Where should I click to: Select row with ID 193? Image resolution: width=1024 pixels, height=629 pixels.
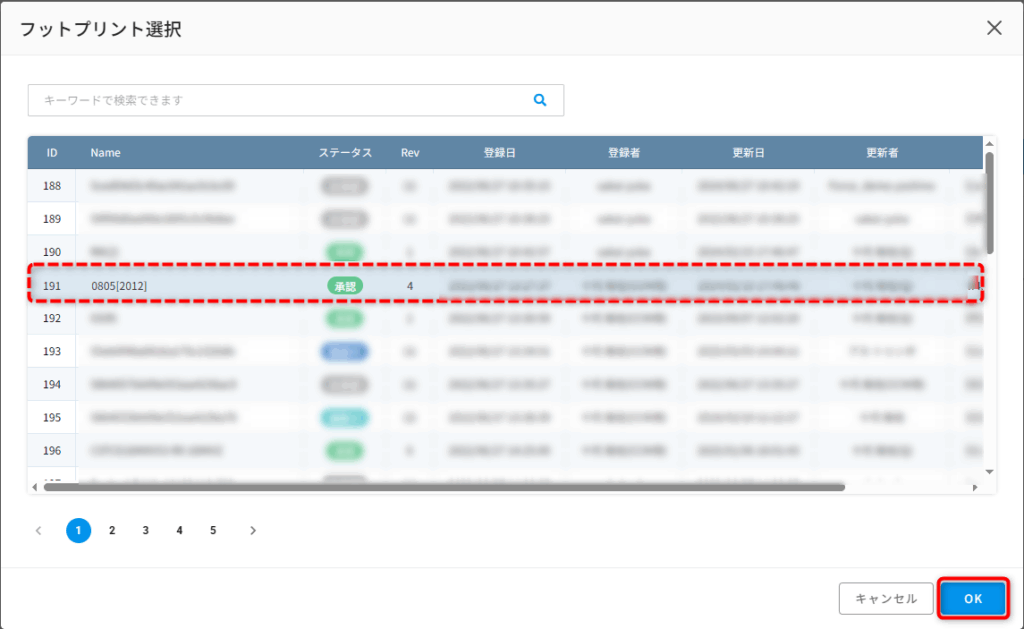505,351
